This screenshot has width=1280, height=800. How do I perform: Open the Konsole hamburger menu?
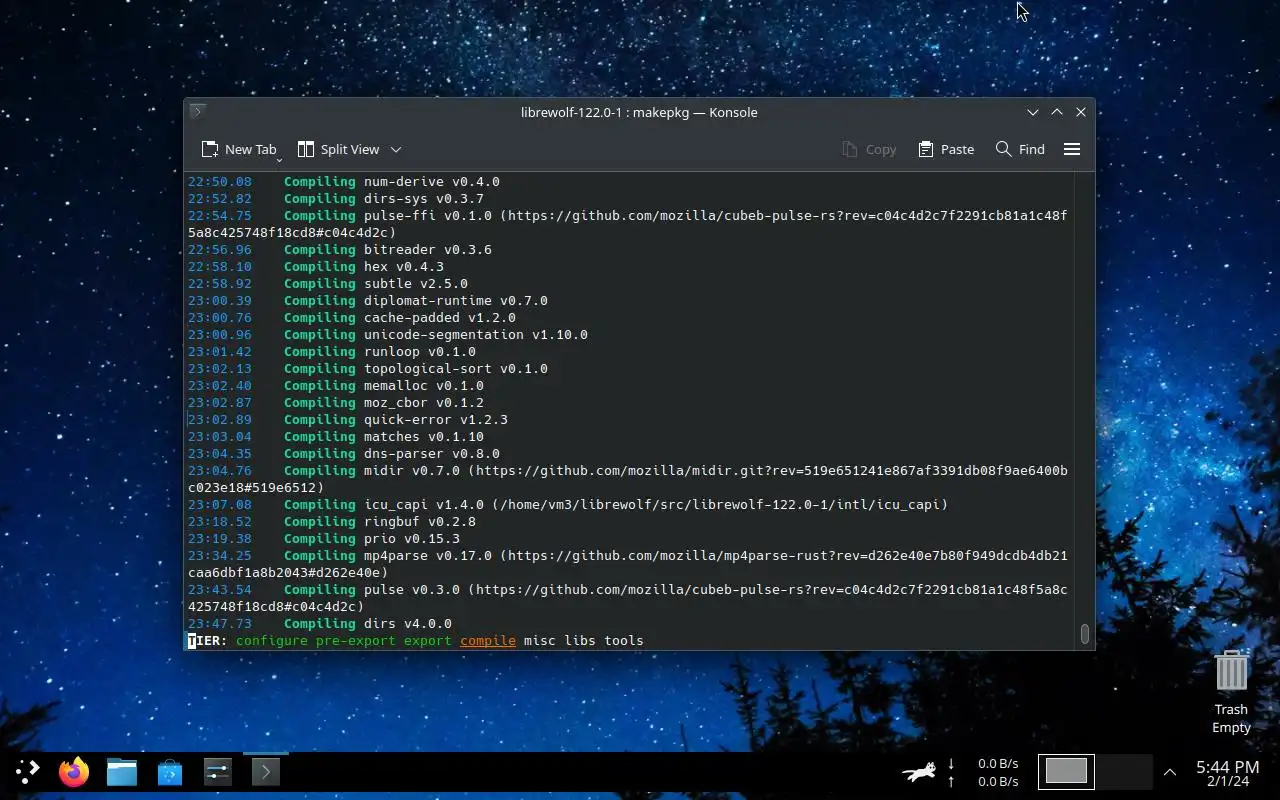pos(1072,149)
